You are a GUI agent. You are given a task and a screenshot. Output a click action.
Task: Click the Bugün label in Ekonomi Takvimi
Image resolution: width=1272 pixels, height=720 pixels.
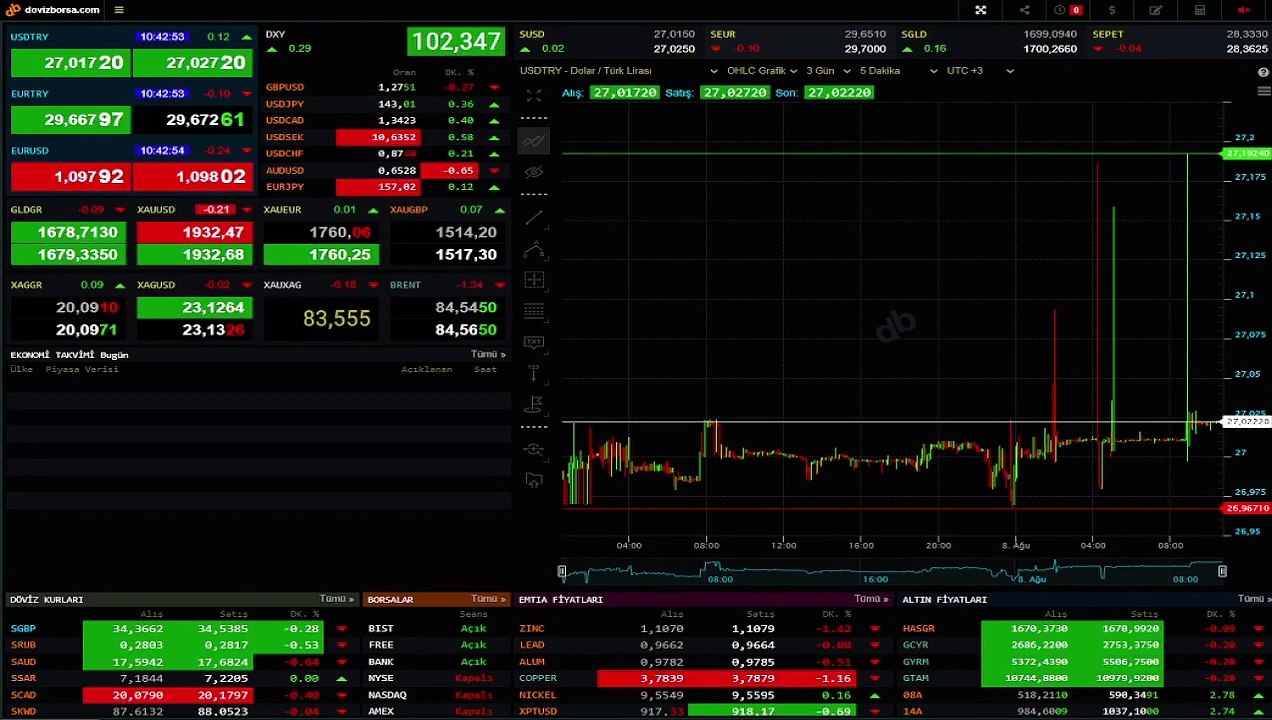point(114,355)
